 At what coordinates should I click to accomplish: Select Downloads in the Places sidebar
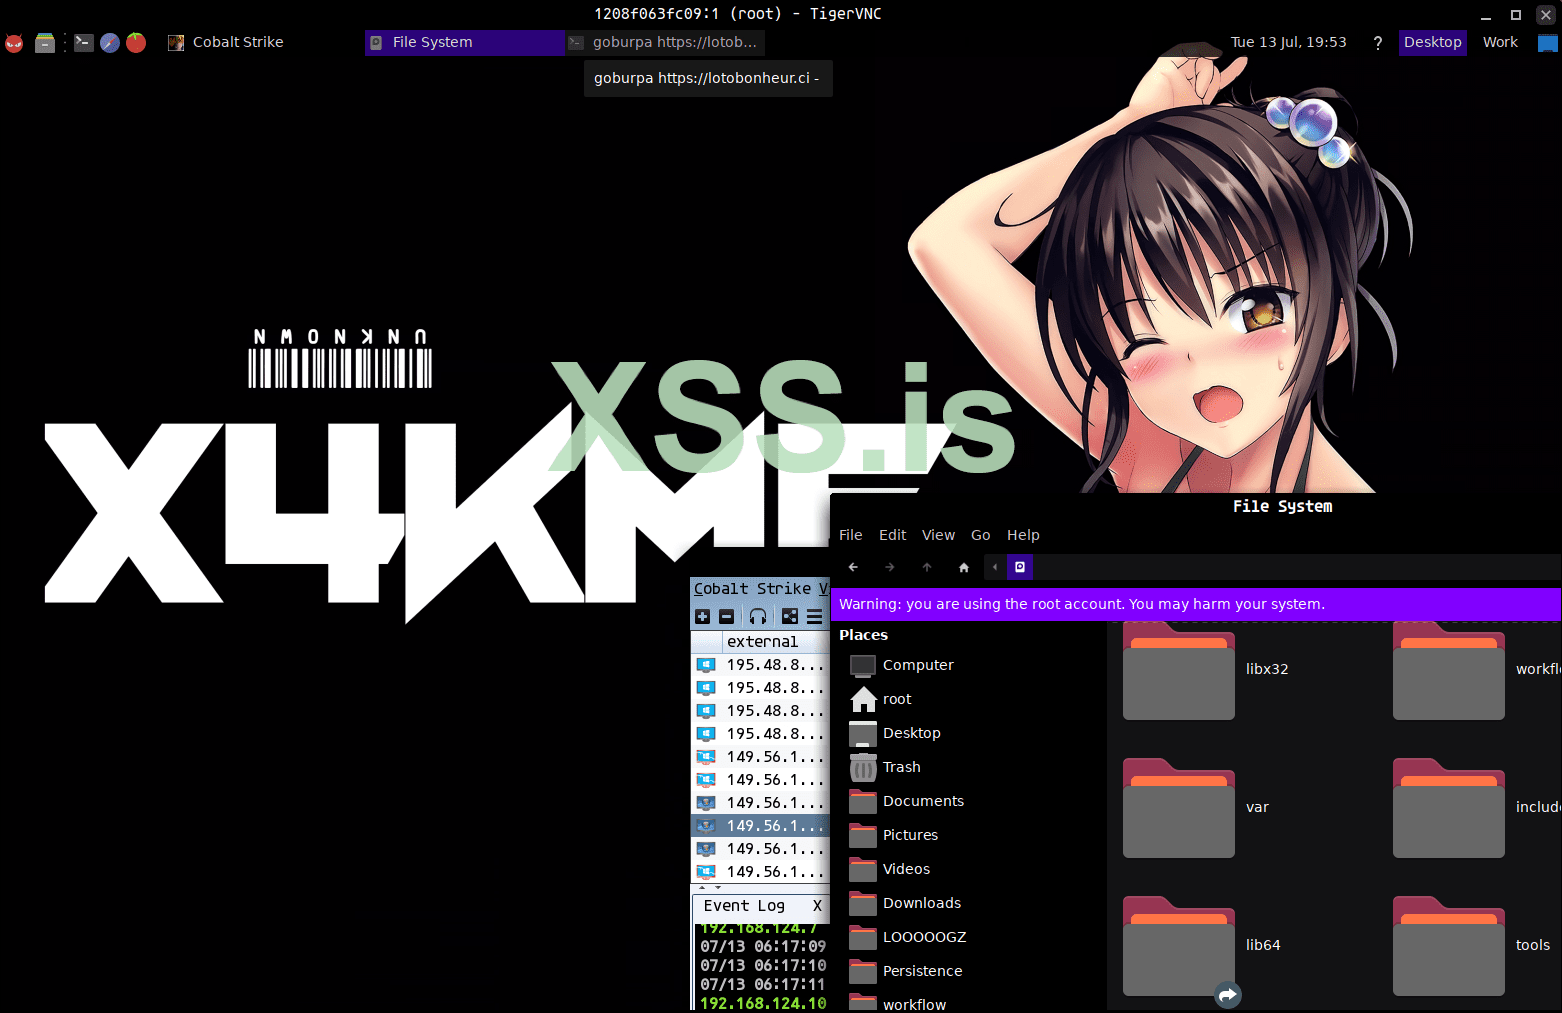pos(921,903)
